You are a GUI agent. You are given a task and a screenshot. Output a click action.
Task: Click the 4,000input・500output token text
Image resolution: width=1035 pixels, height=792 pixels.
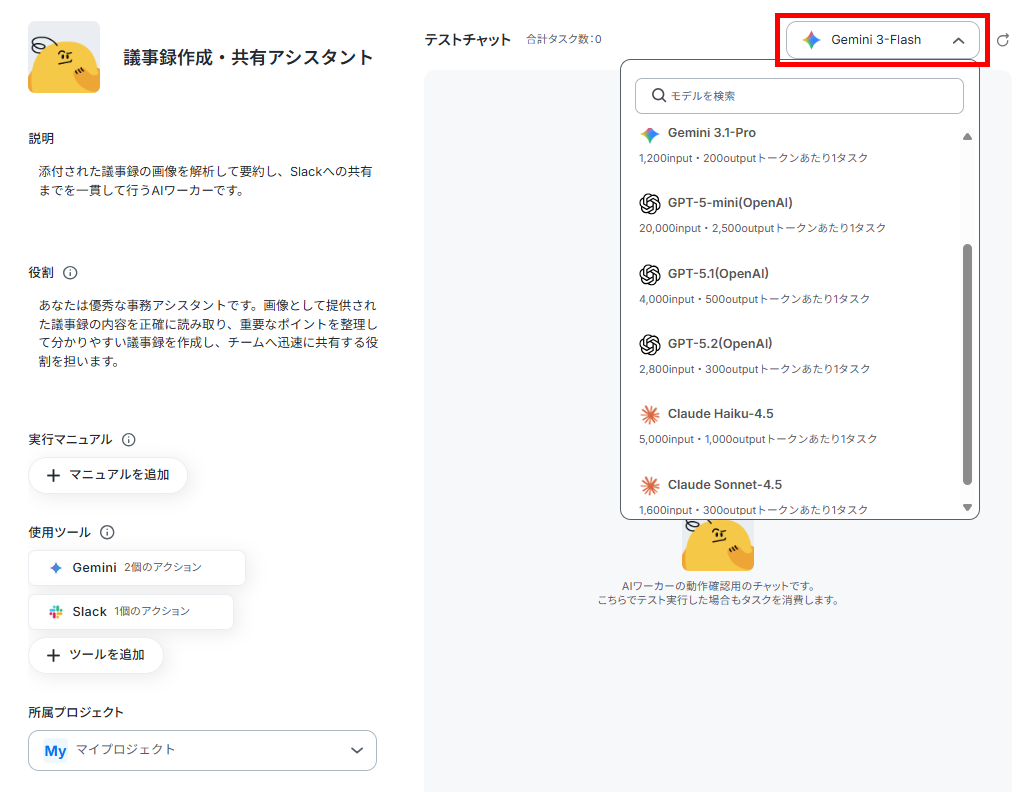[x=754, y=299]
